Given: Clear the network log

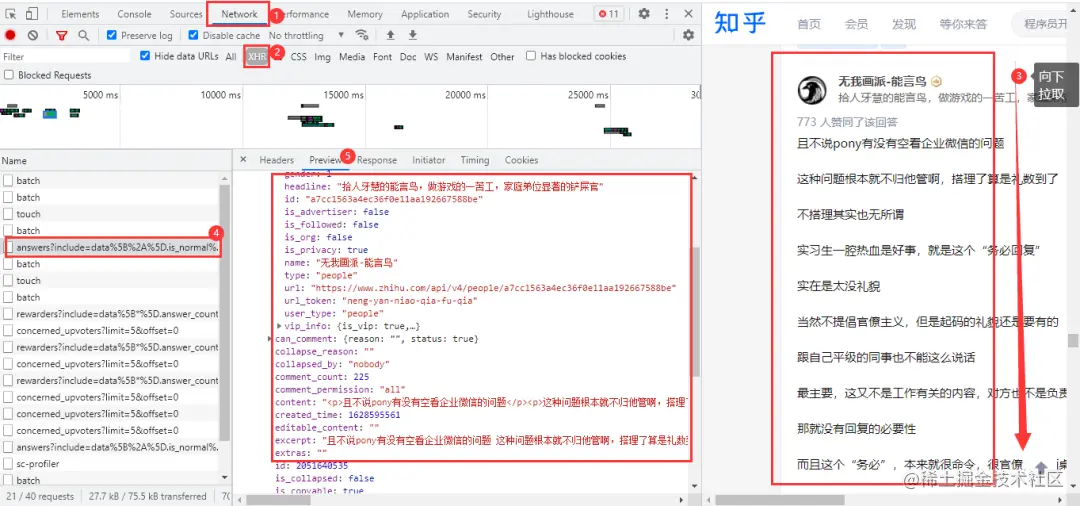Looking at the screenshot, I should coord(33,35).
